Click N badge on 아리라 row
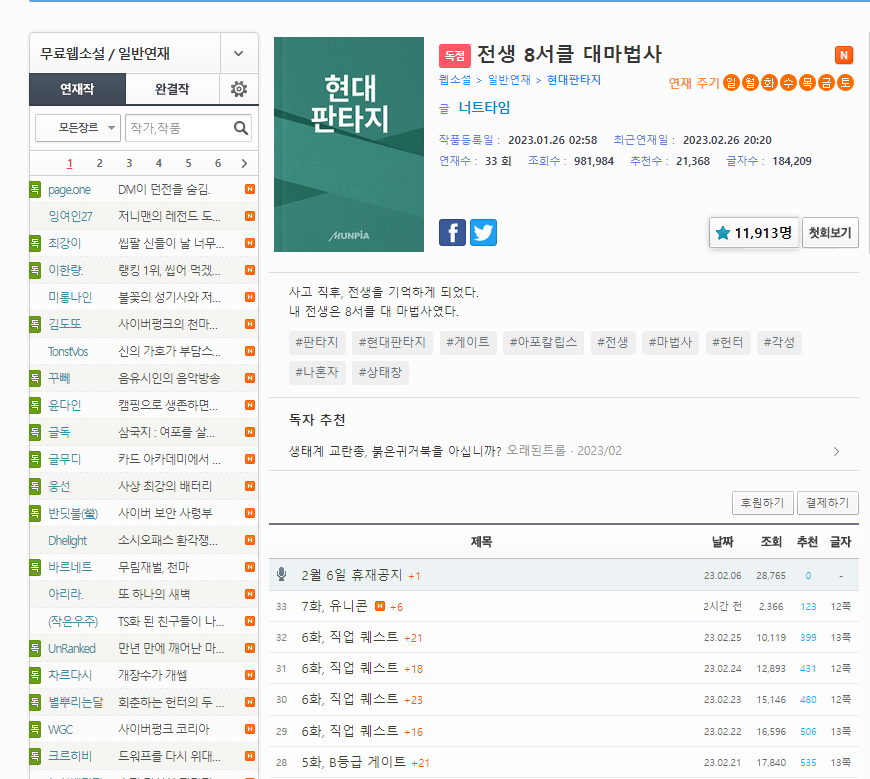 coord(250,594)
